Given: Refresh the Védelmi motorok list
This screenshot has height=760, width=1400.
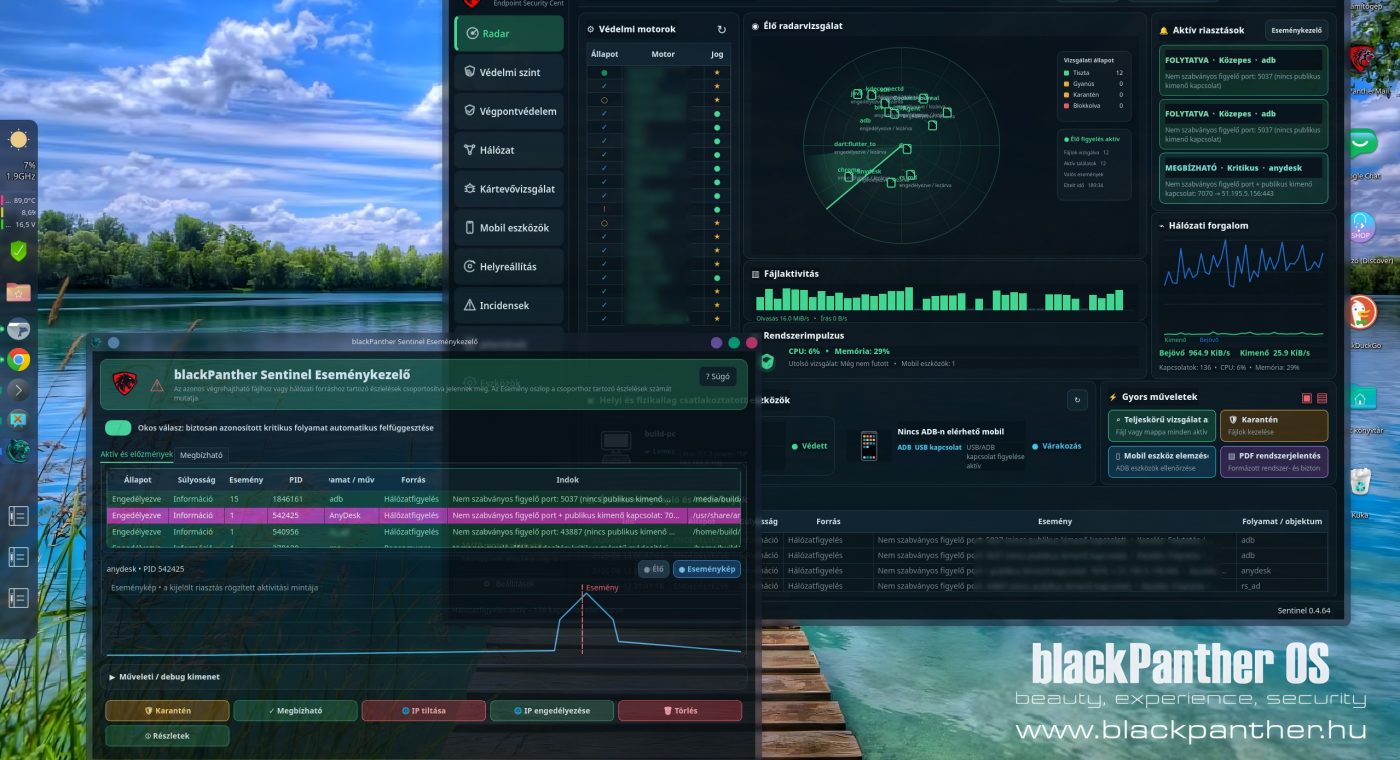Looking at the screenshot, I should point(722,30).
